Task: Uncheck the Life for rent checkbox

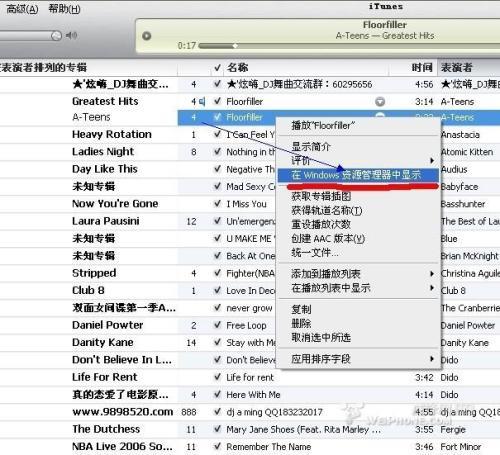Action: point(217,377)
